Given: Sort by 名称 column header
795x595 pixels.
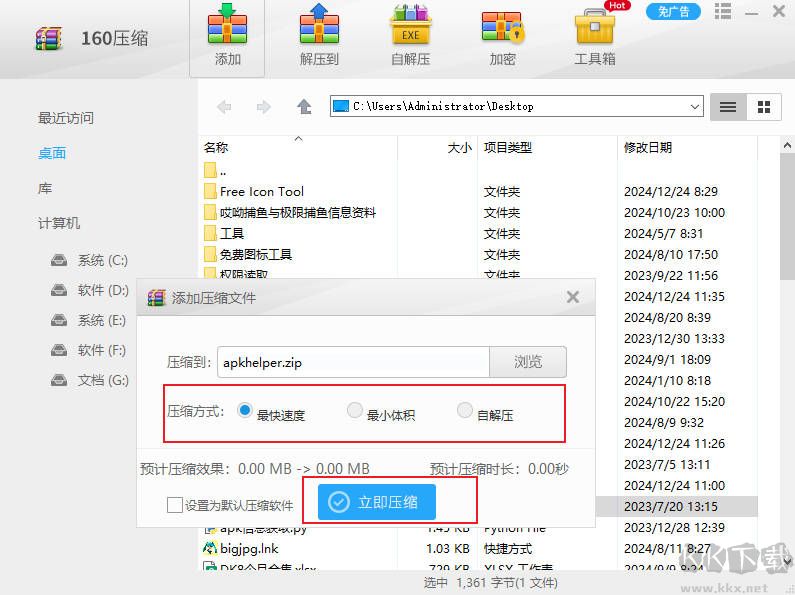Looking at the screenshot, I should pos(216,147).
